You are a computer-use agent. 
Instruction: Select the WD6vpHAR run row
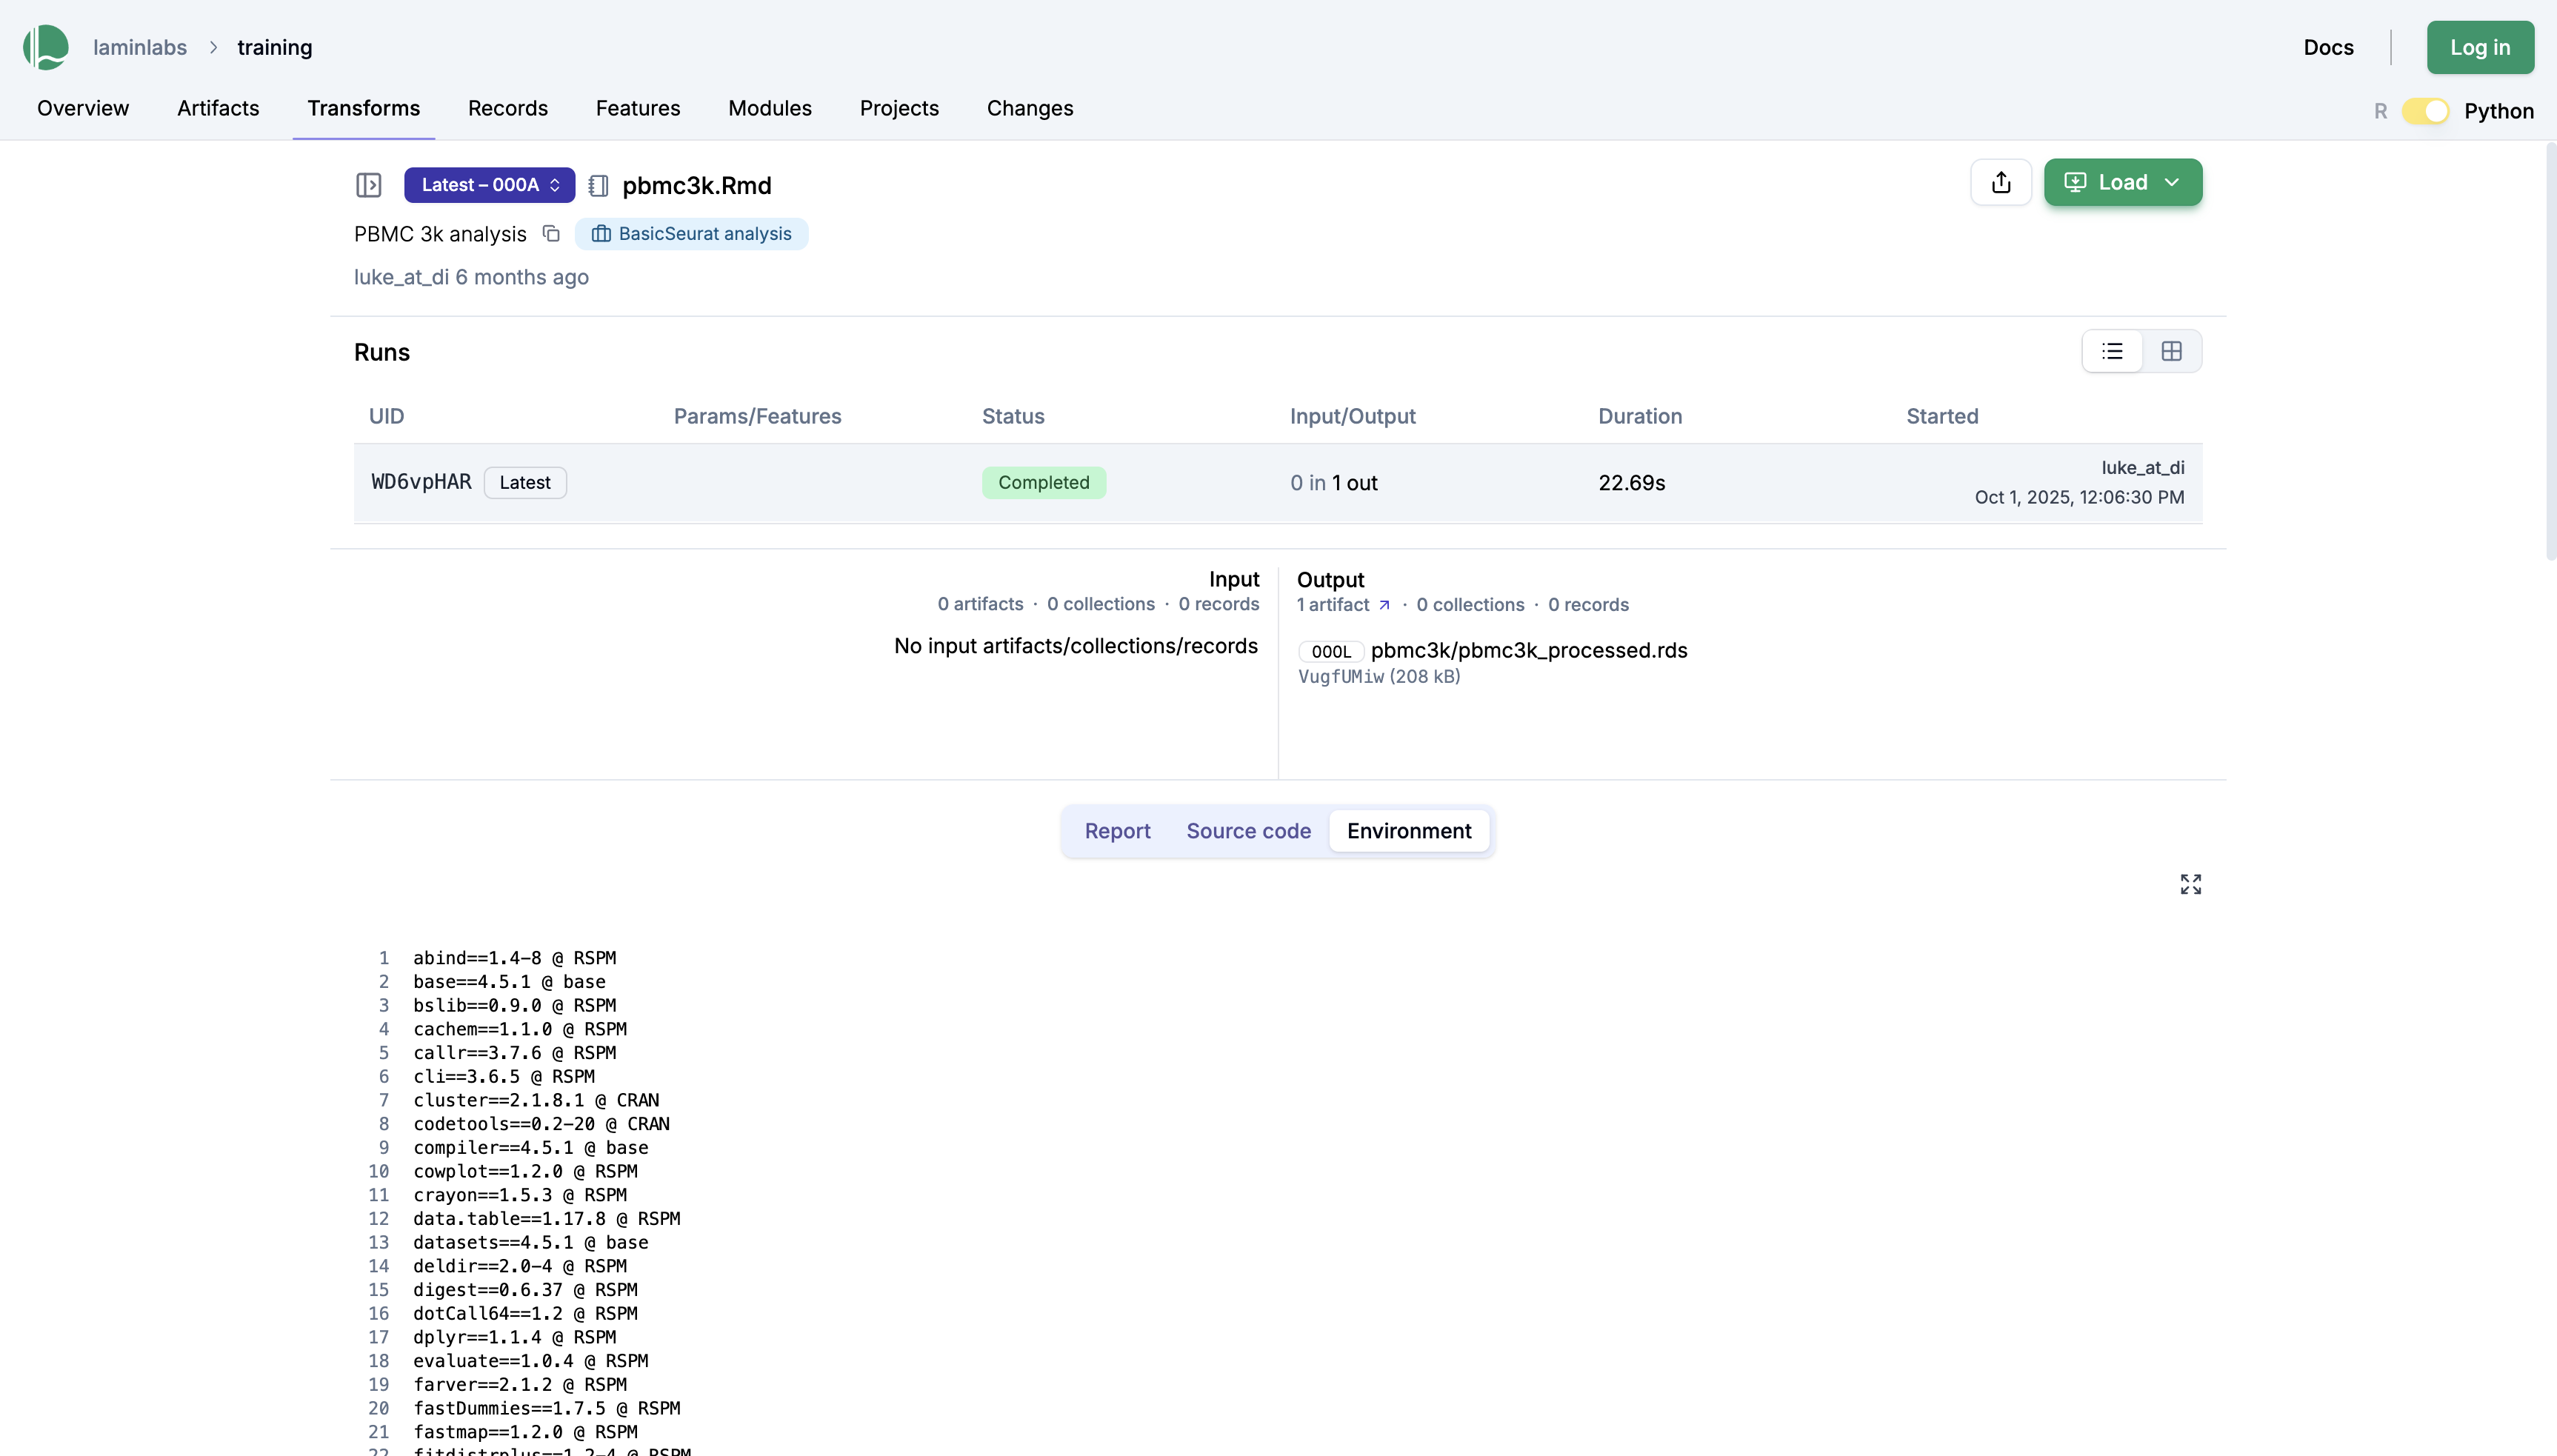[421, 482]
